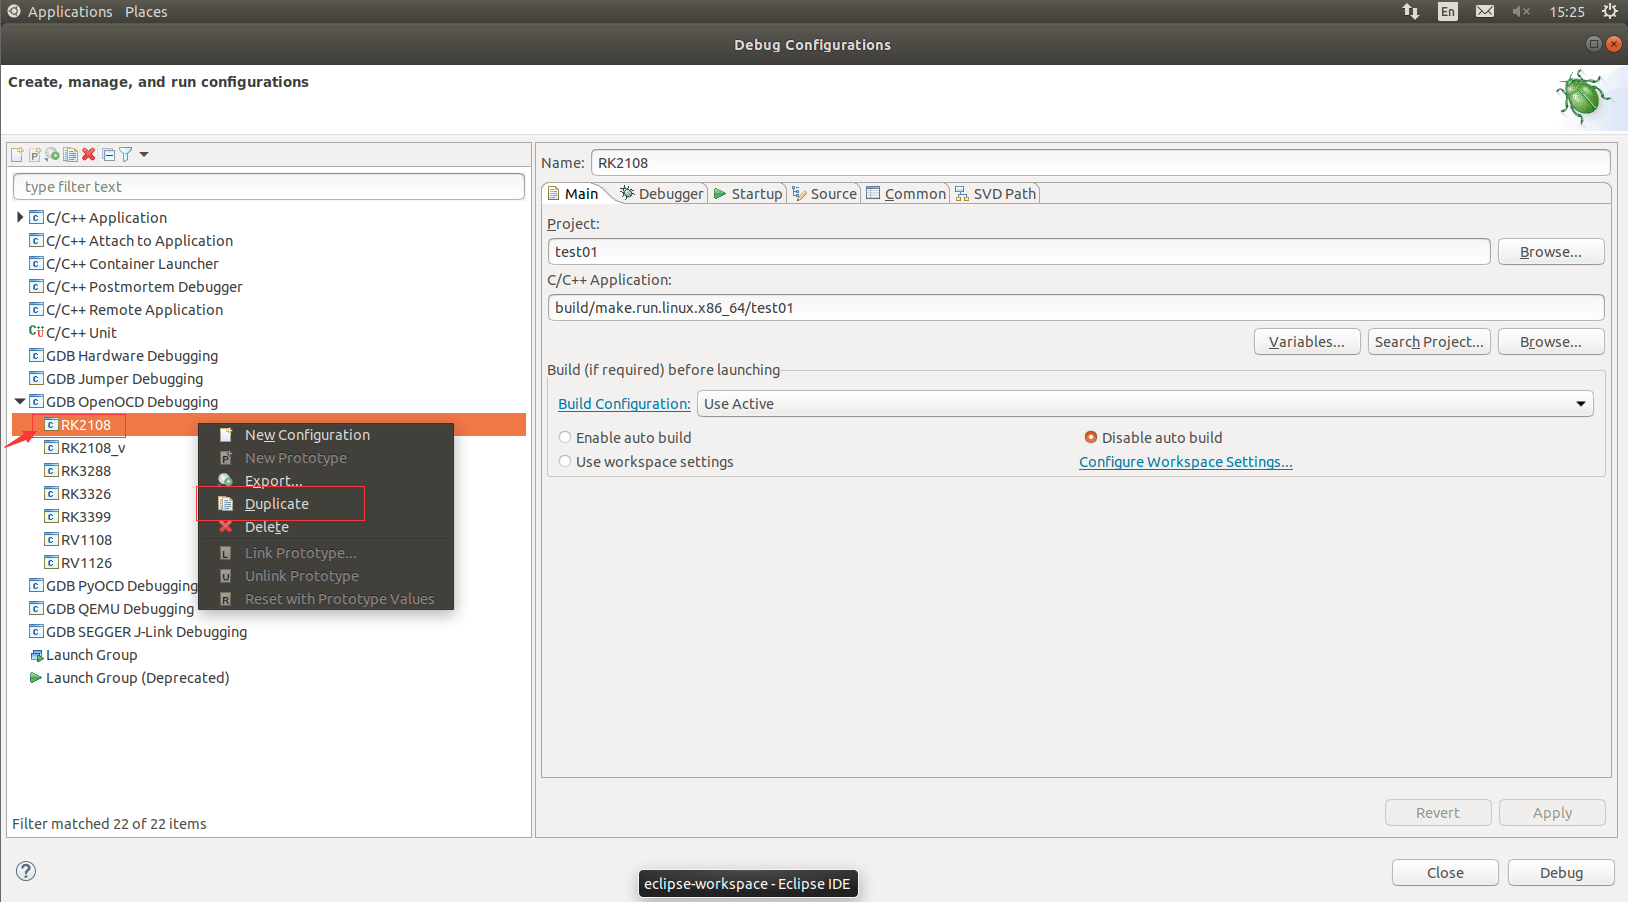The width and height of the screenshot is (1628, 902).
Task: Click the Duplicate context menu icon
Action: (226, 504)
